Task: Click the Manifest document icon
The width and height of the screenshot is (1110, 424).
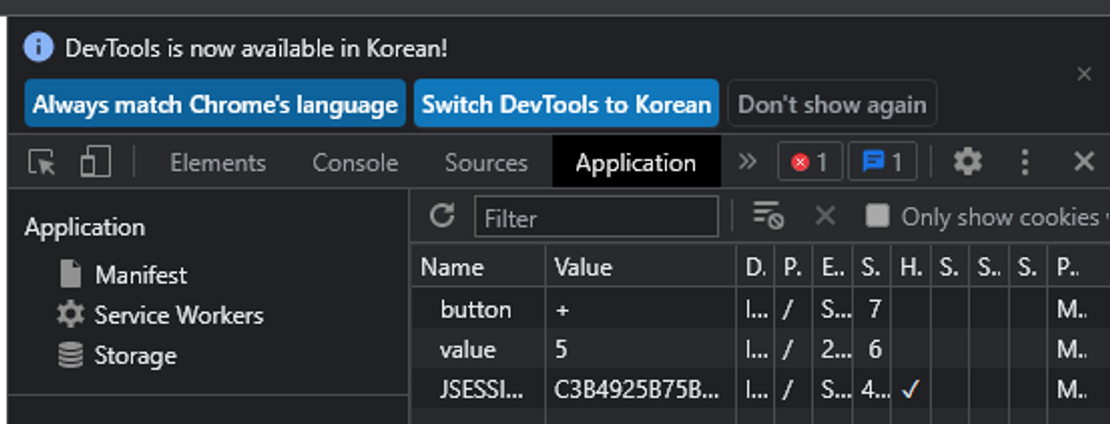Action: tap(70, 274)
